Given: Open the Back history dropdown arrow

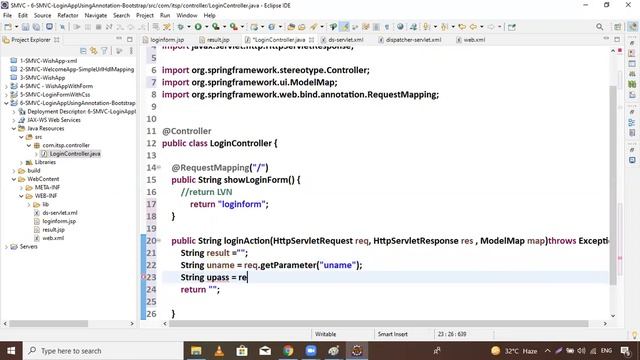Looking at the screenshot, I should coord(482,27).
